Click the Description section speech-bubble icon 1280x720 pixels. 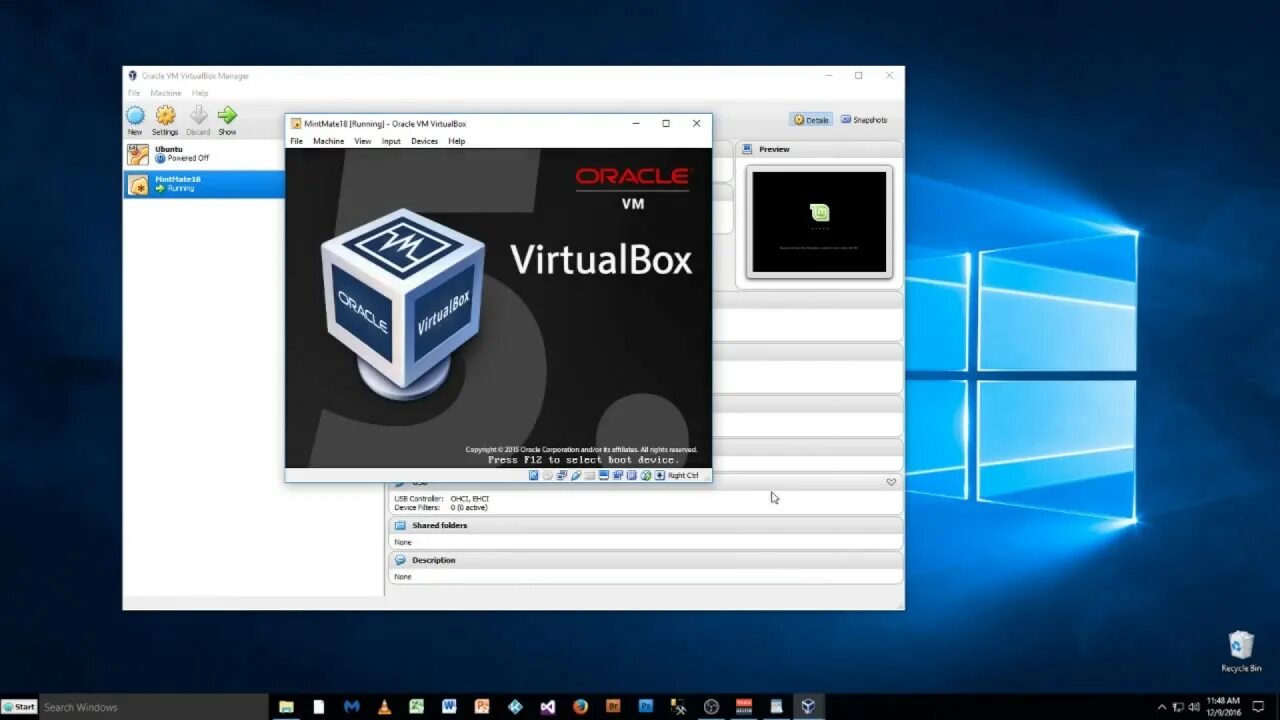point(400,560)
